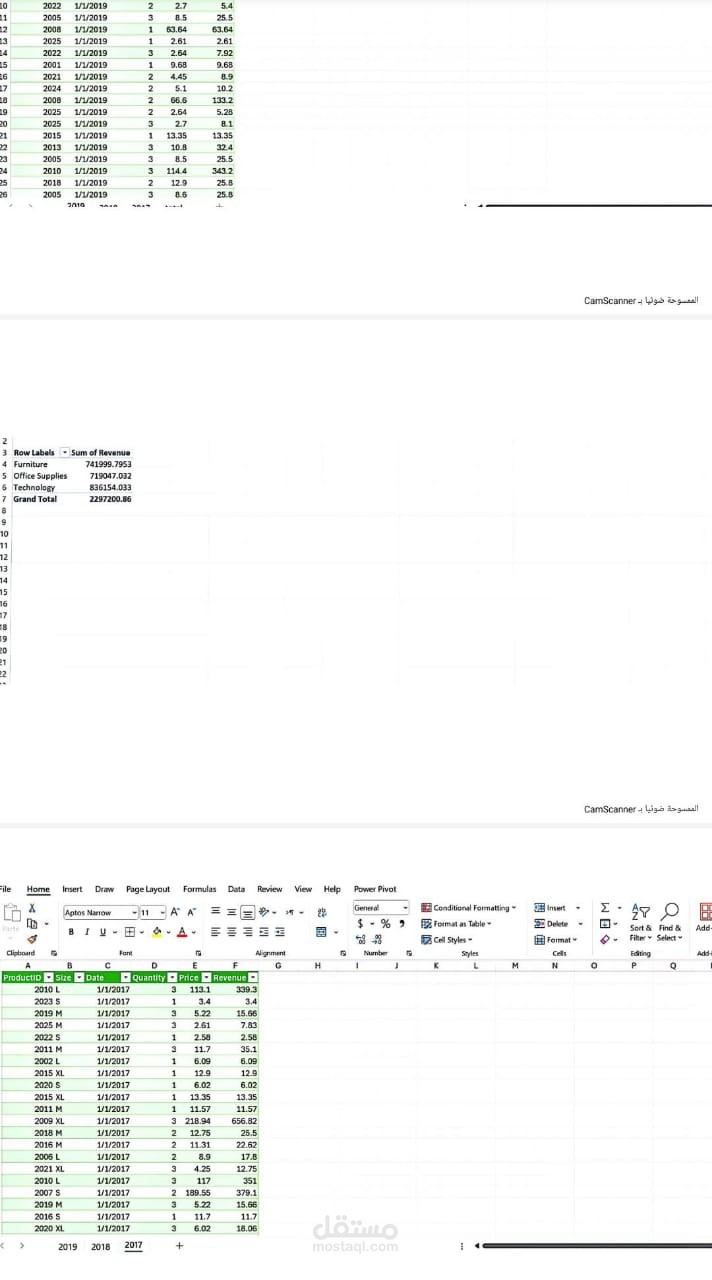712x1280 pixels.
Task: Select Furniture row in pivot table
Action: click(72, 464)
